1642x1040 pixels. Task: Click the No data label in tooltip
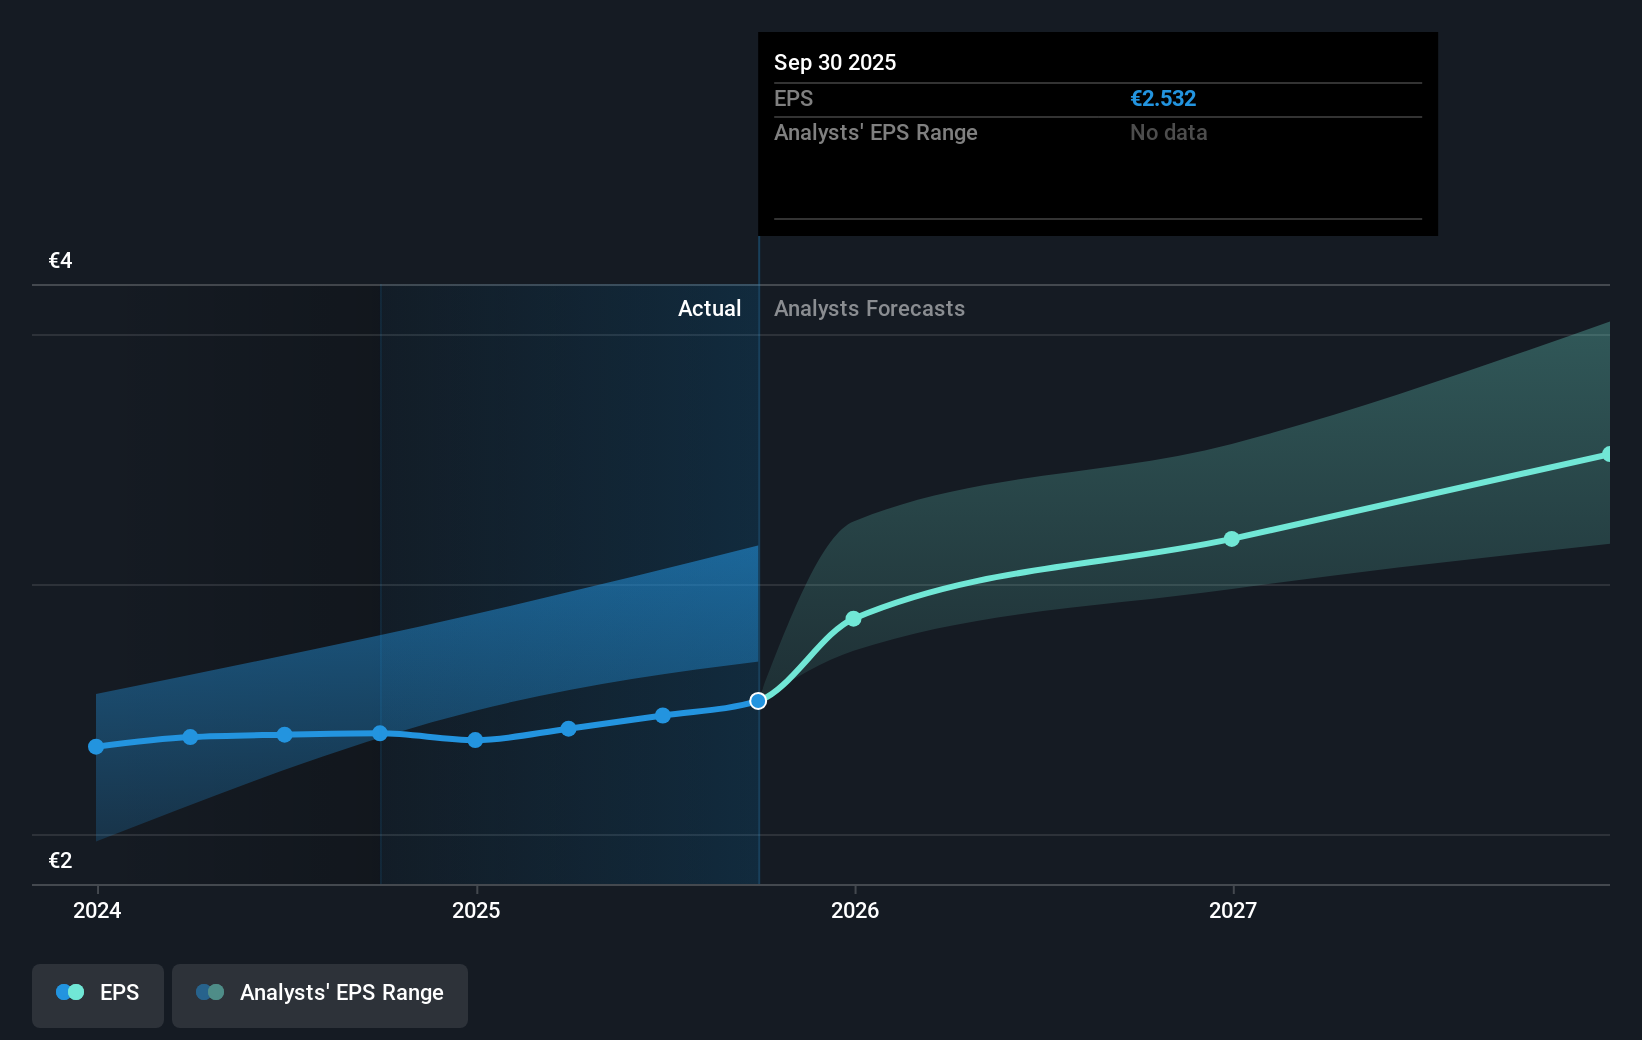coord(1167,132)
